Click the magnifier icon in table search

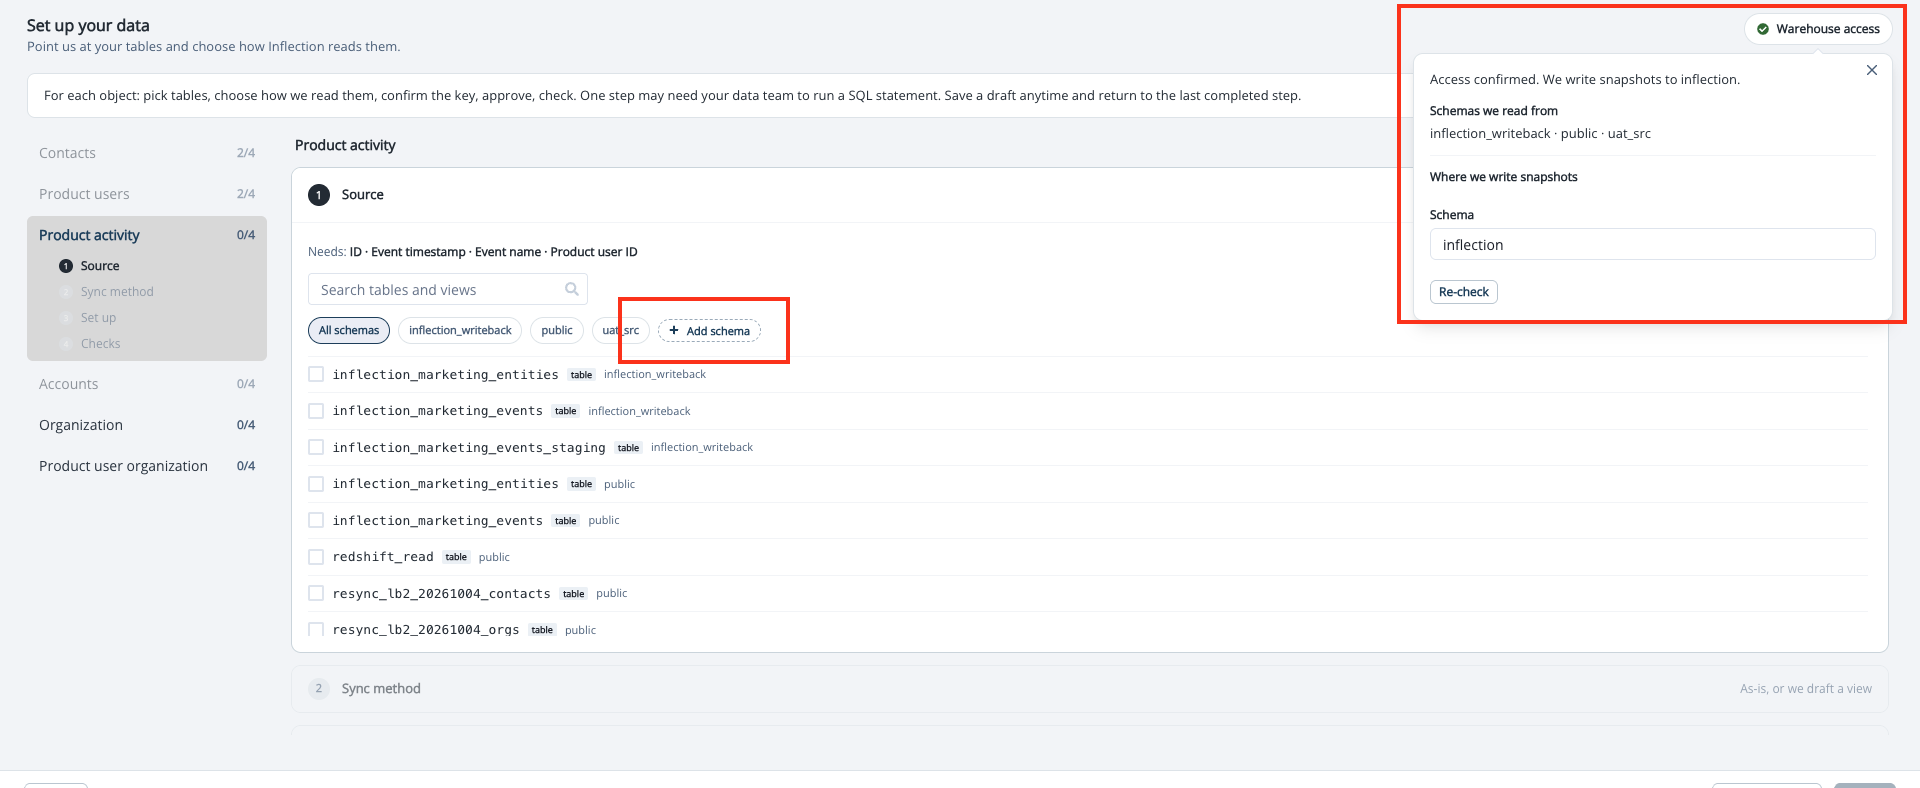(x=572, y=289)
